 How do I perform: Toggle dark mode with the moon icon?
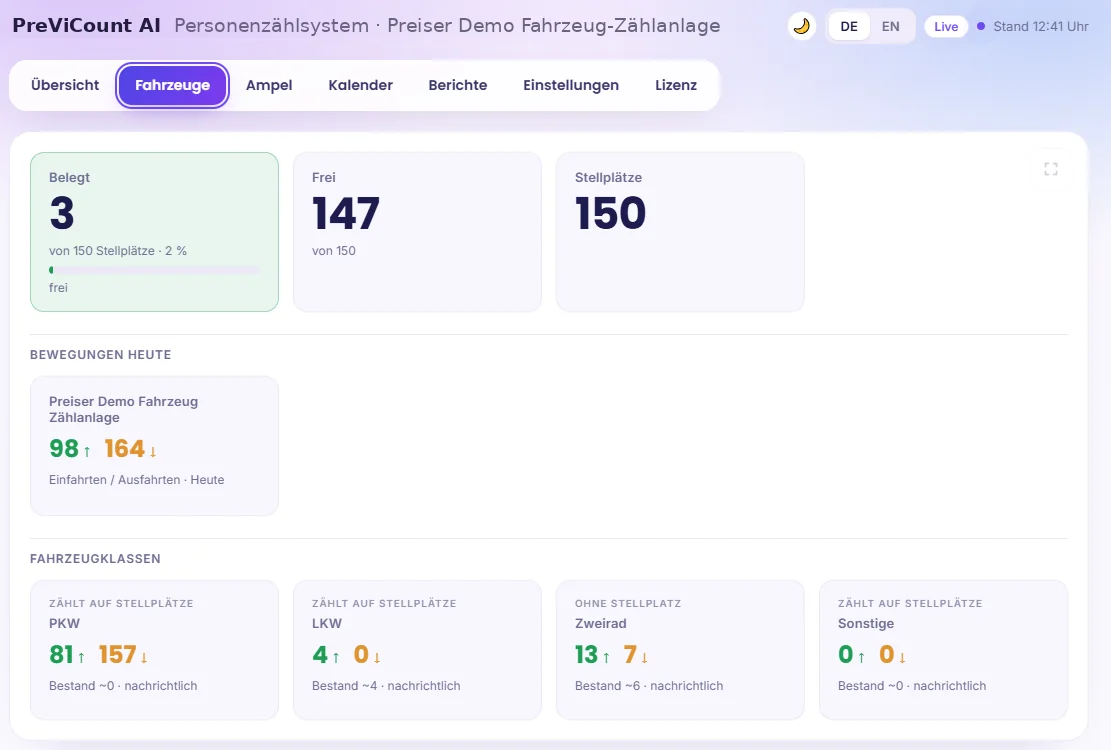point(801,26)
